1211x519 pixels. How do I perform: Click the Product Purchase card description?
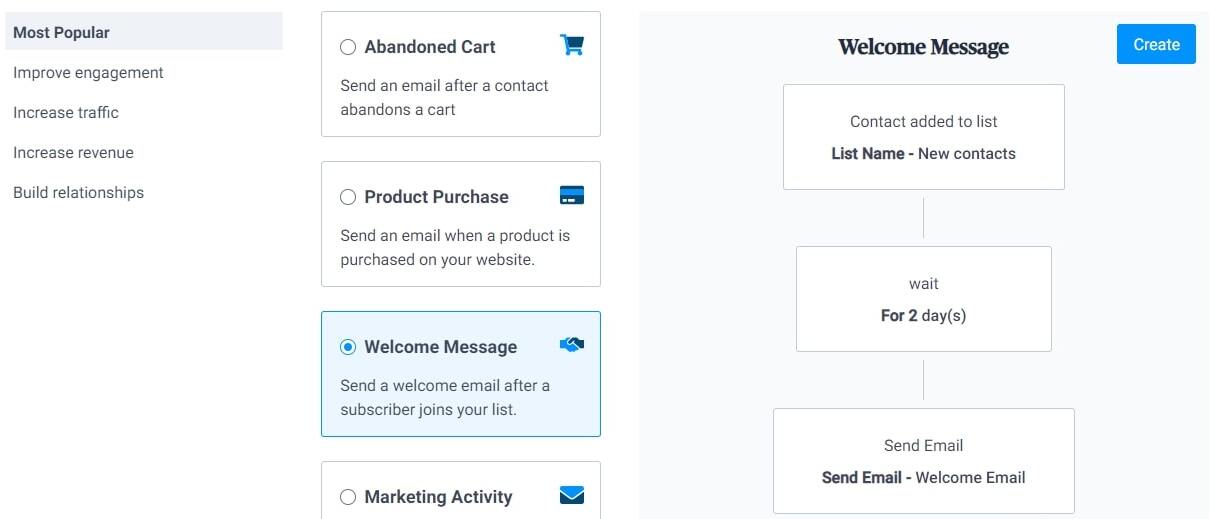click(x=455, y=247)
